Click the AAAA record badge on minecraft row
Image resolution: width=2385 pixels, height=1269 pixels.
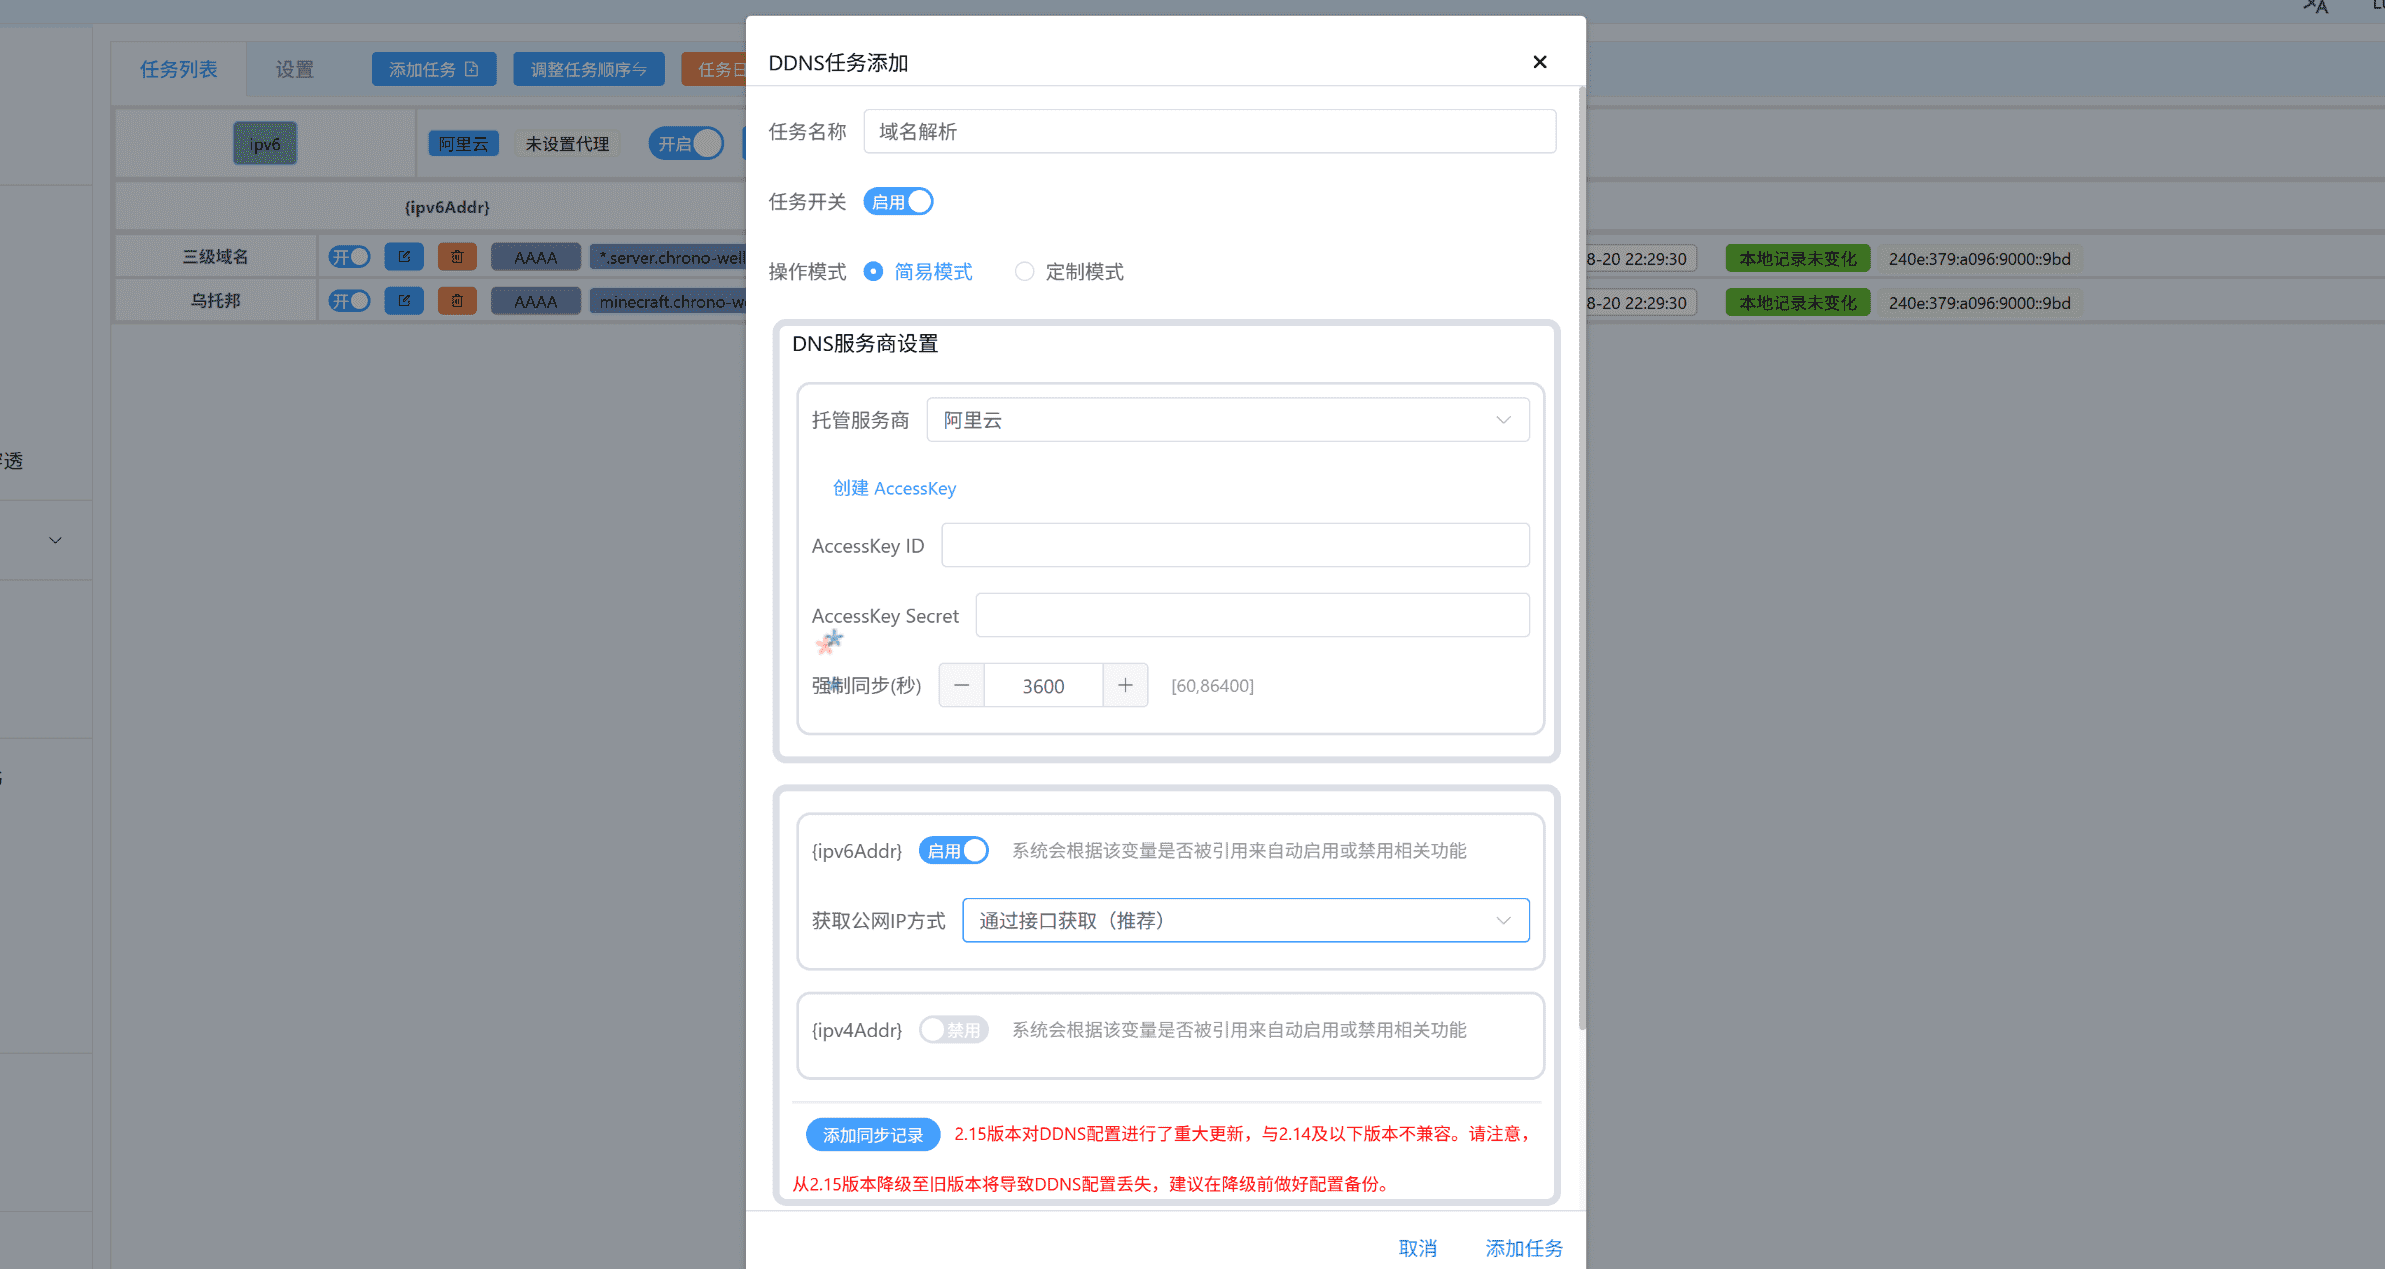click(x=536, y=301)
